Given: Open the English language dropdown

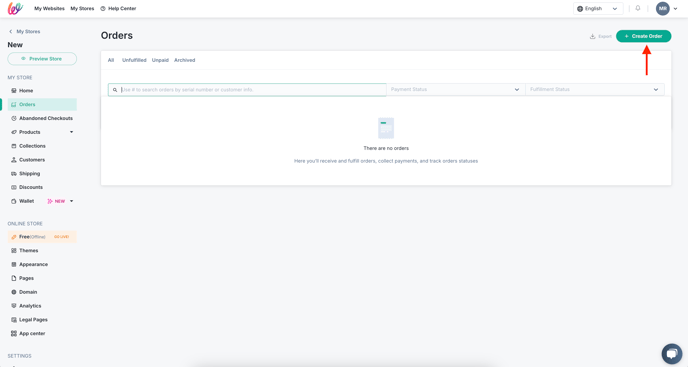Looking at the screenshot, I should 598,8.
